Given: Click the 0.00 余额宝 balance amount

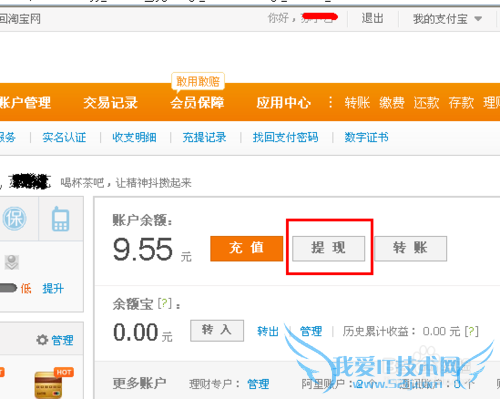Looking at the screenshot, I should [136, 332].
